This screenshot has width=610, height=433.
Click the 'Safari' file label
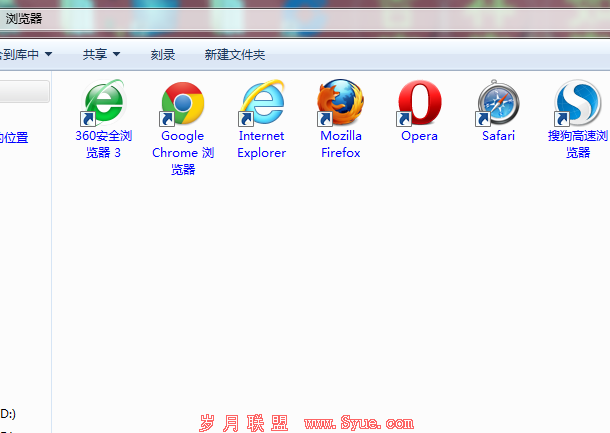(498, 136)
